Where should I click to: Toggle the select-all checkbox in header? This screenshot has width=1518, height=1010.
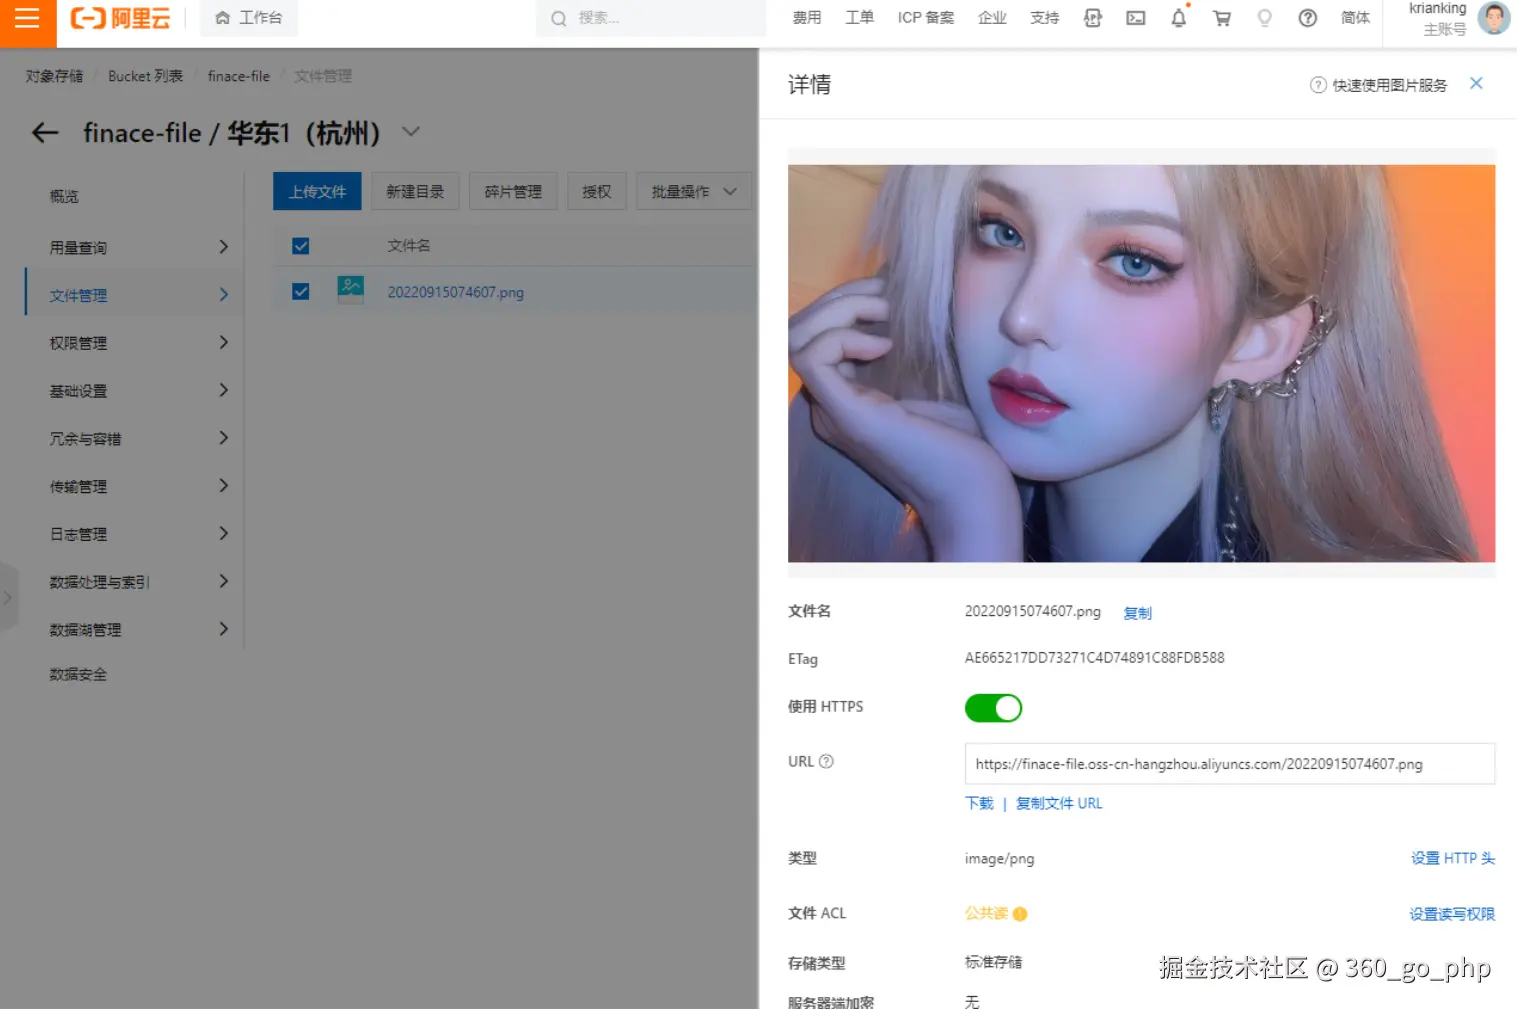click(301, 246)
